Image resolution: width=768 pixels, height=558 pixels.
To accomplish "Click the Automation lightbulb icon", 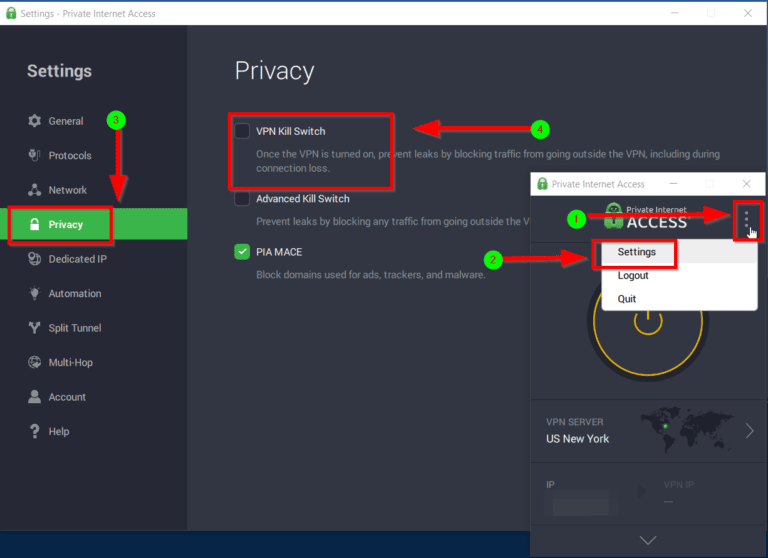I will point(34,294).
